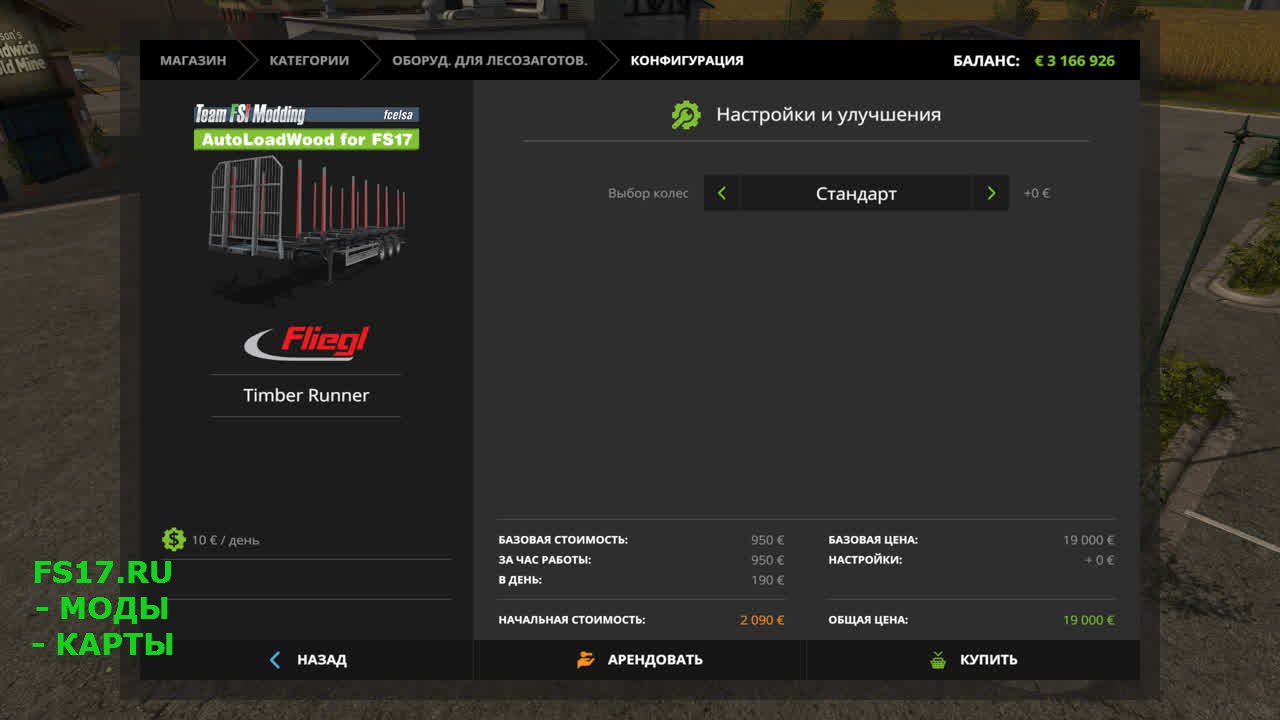Click the +0 € wheel price value
Image resolution: width=1280 pixels, height=720 pixels.
pyautogui.click(x=1036, y=193)
